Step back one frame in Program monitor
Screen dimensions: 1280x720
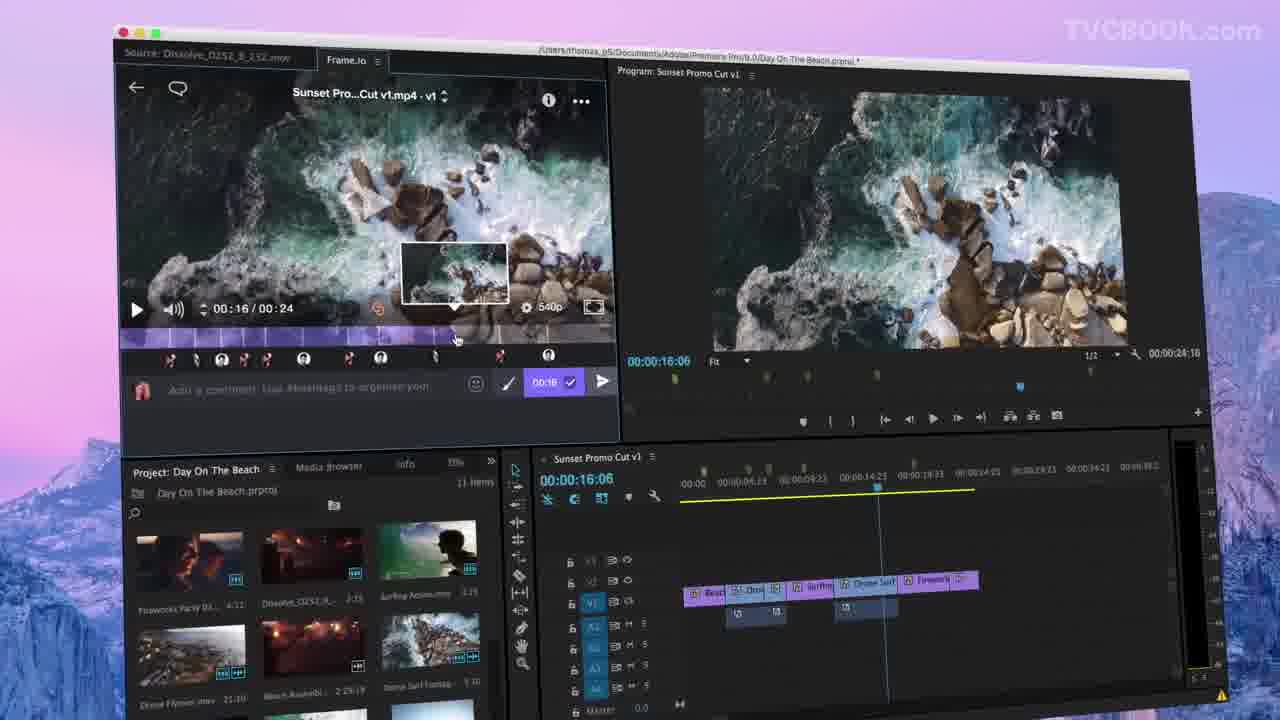tap(909, 419)
